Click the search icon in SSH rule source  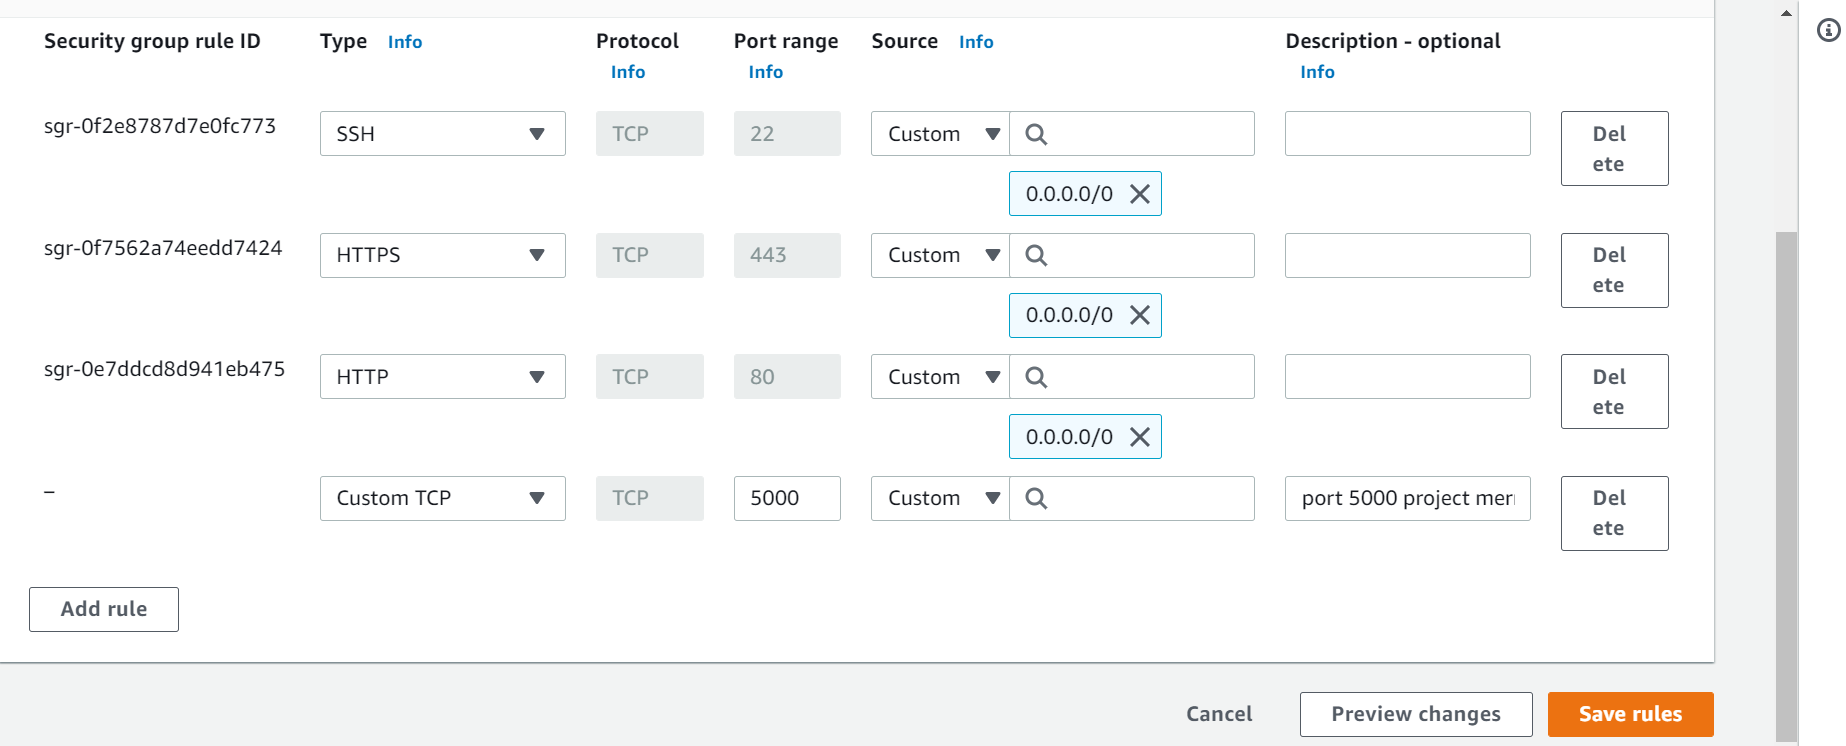[1035, 133]
